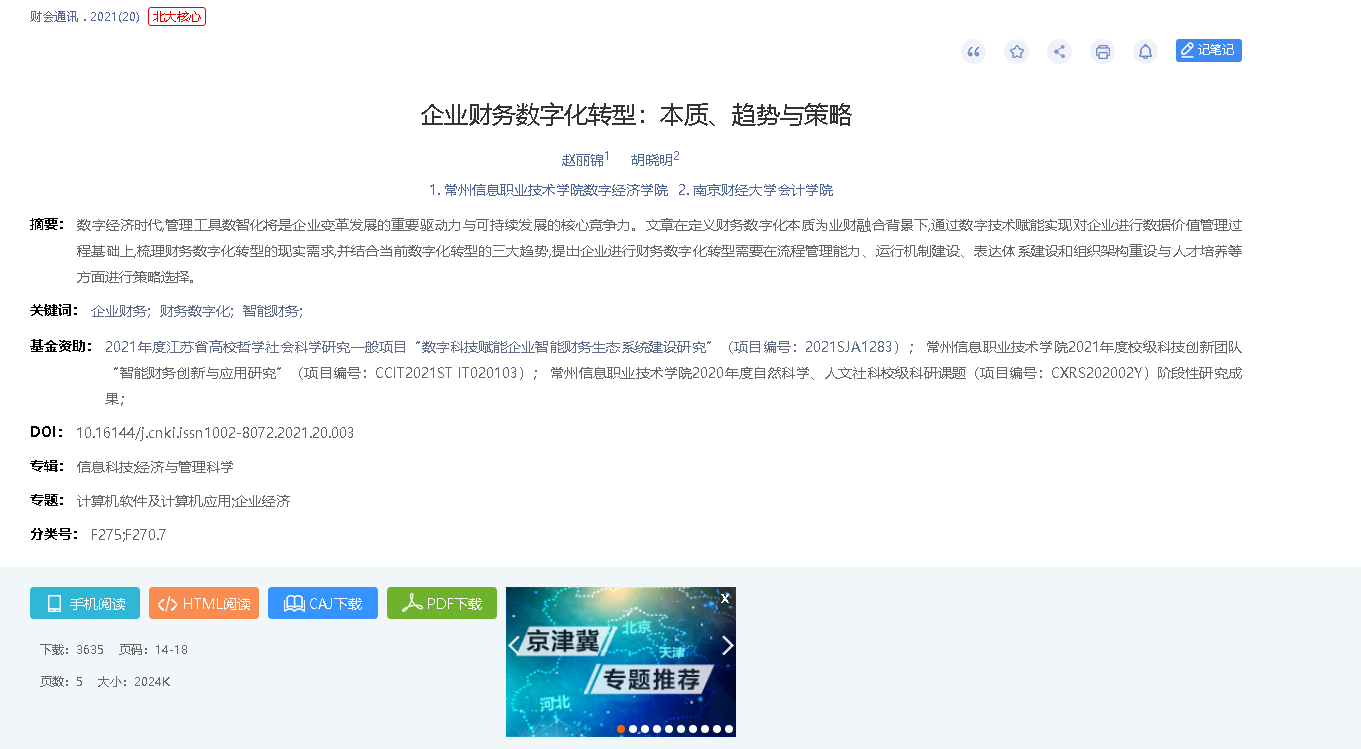The image size is (1361, 749).
Task: Open the 记笔记 note button
Action: [1209, 50]
